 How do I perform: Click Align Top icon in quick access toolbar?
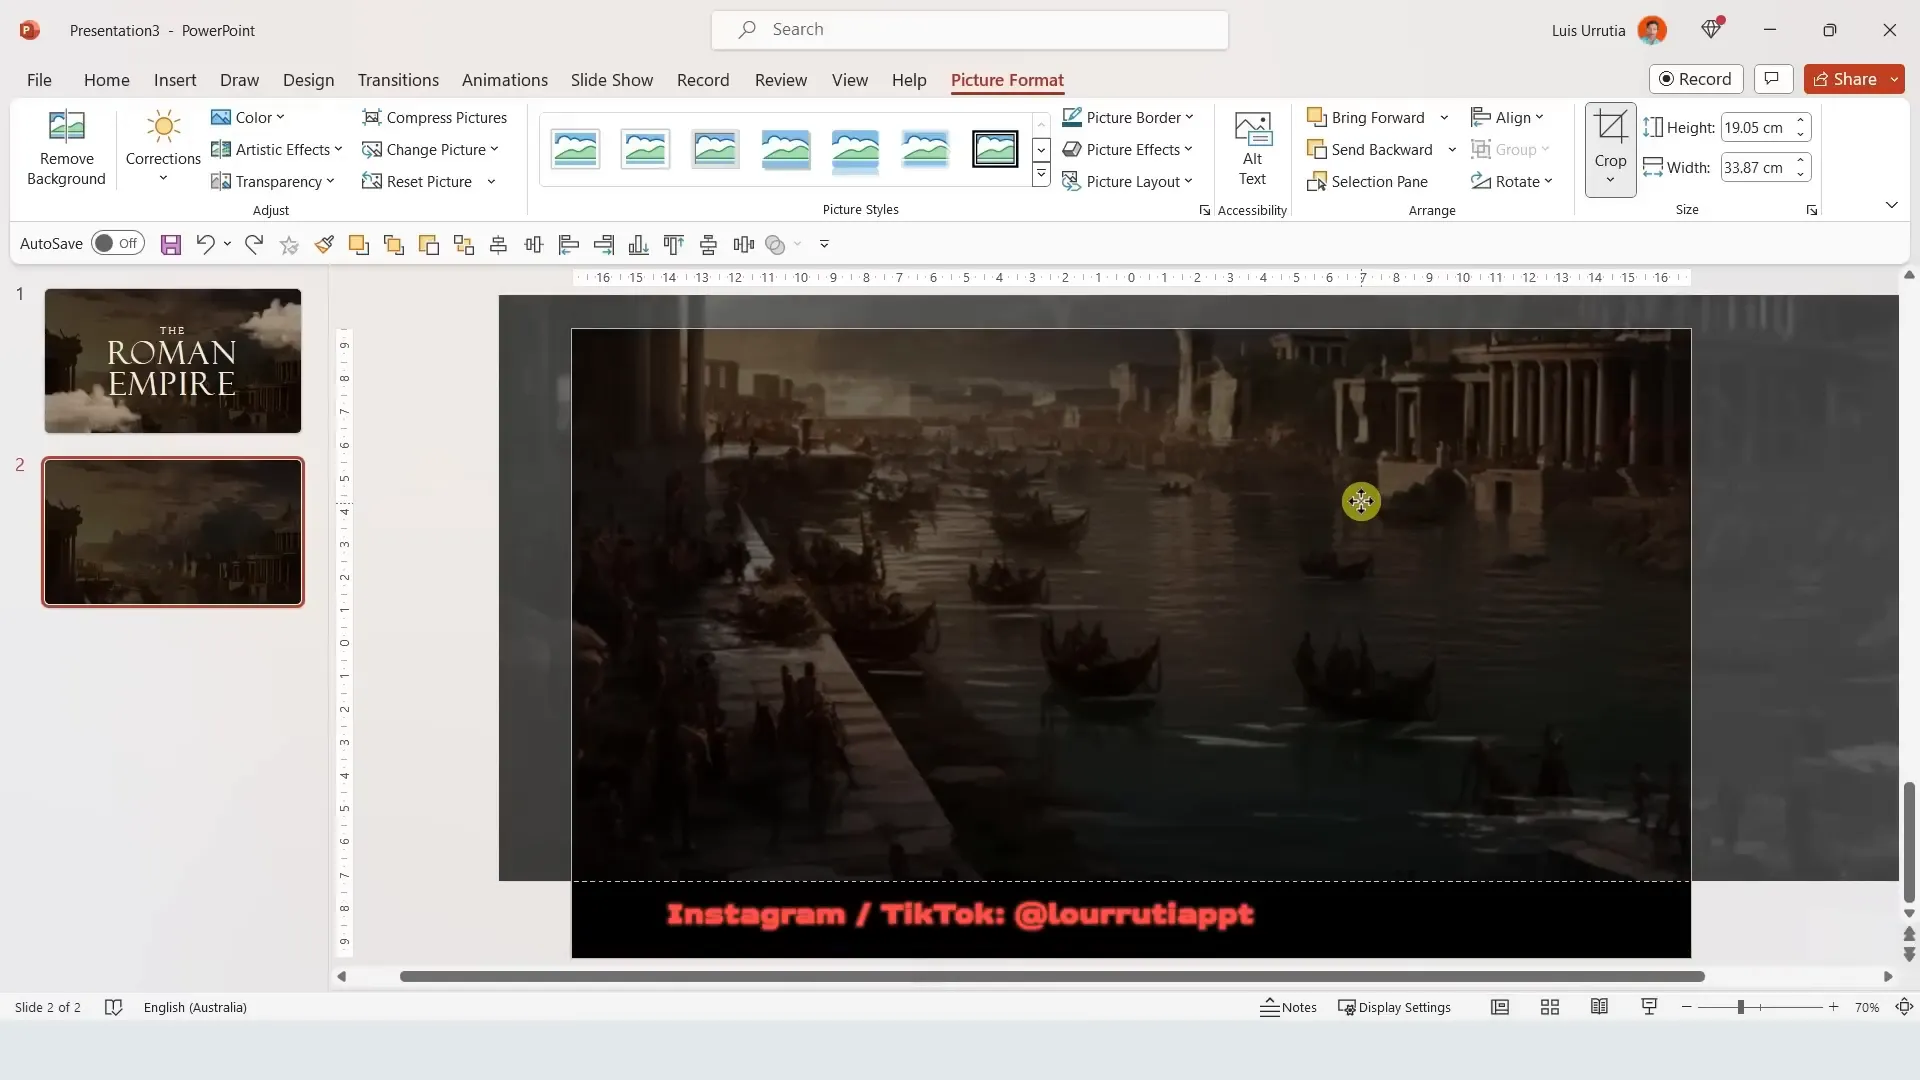(674, 244)
